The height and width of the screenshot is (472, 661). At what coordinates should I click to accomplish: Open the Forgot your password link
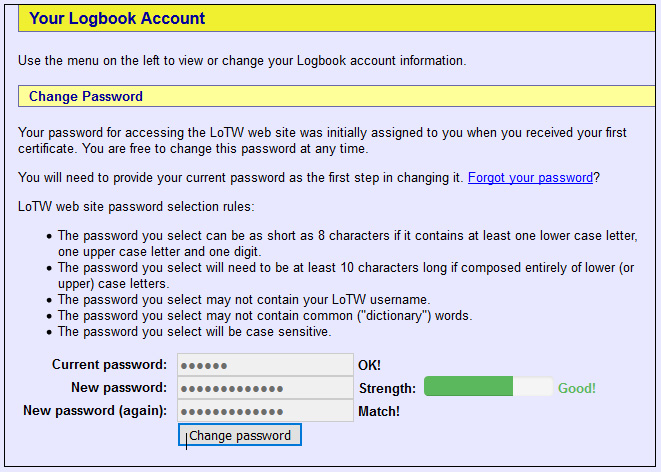click(x=530, y=178)
